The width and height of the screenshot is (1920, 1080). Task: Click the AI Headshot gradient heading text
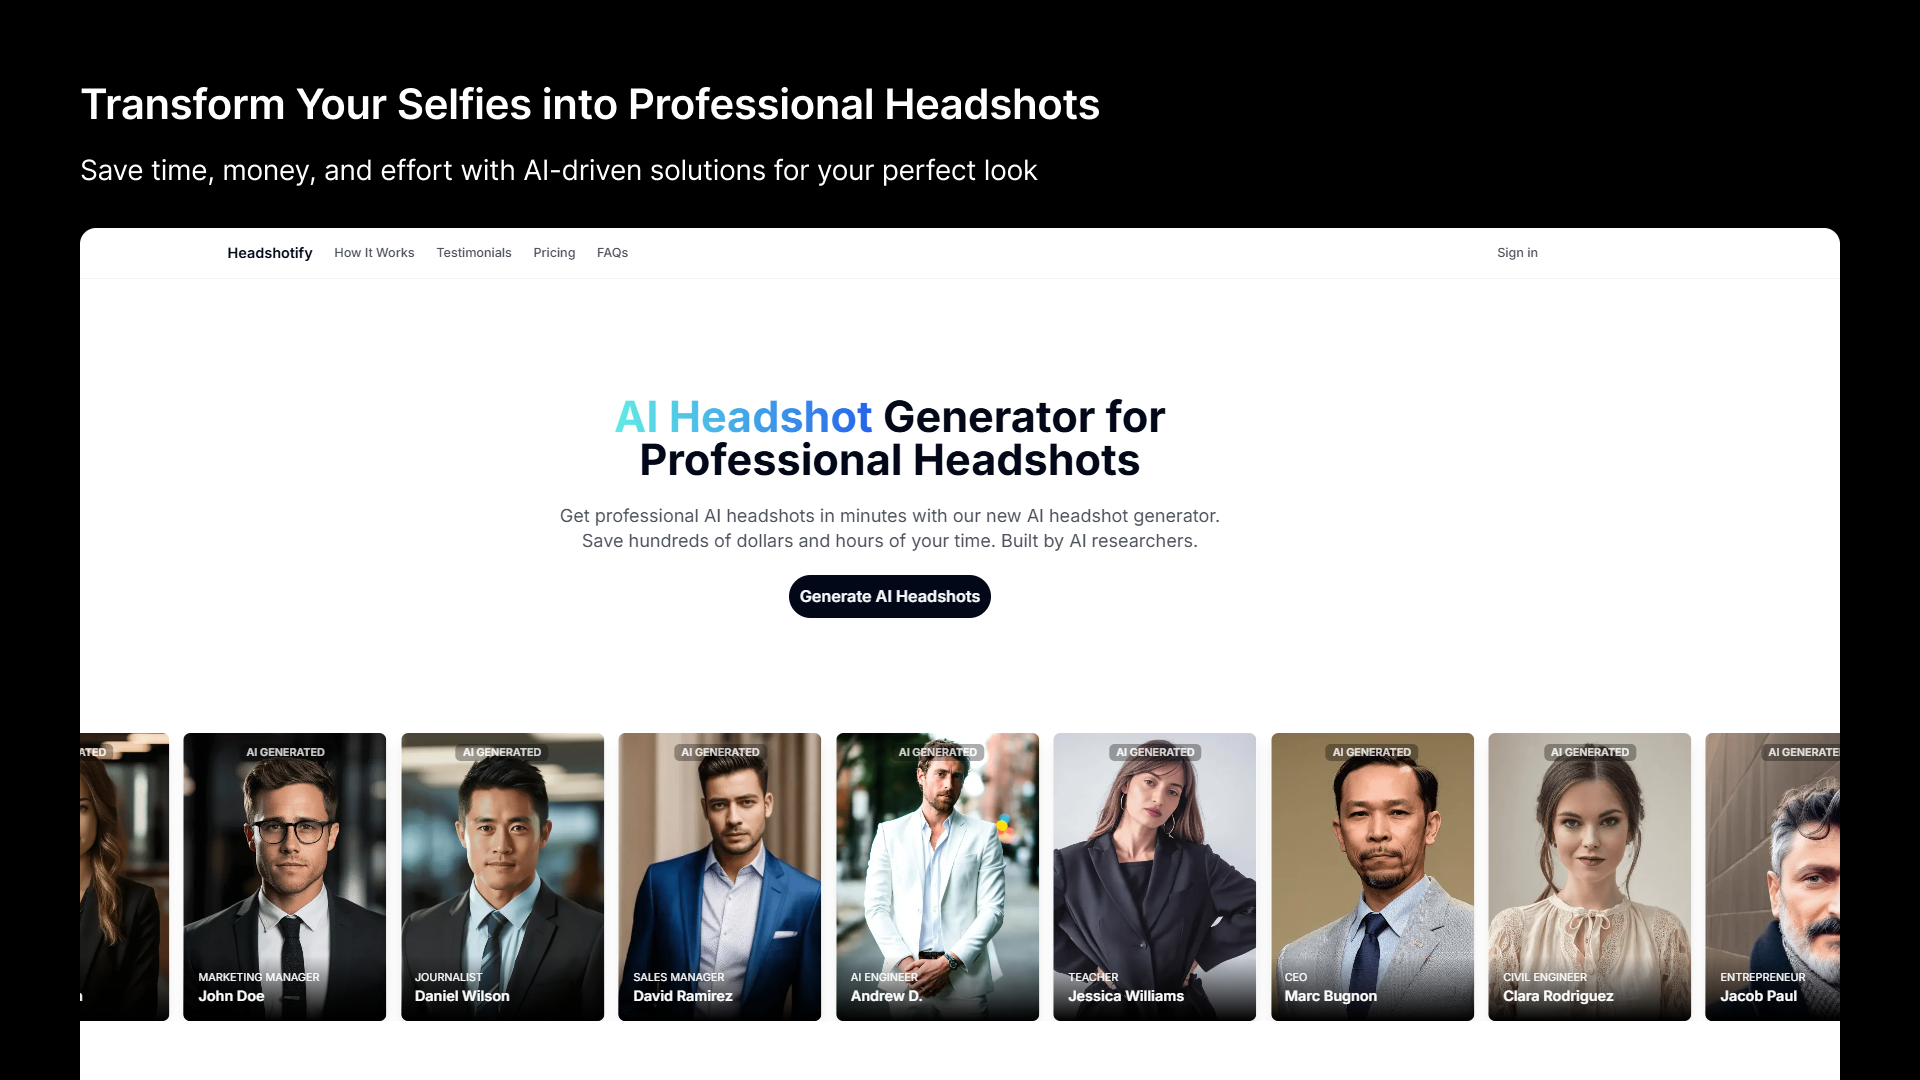point(743,417)
